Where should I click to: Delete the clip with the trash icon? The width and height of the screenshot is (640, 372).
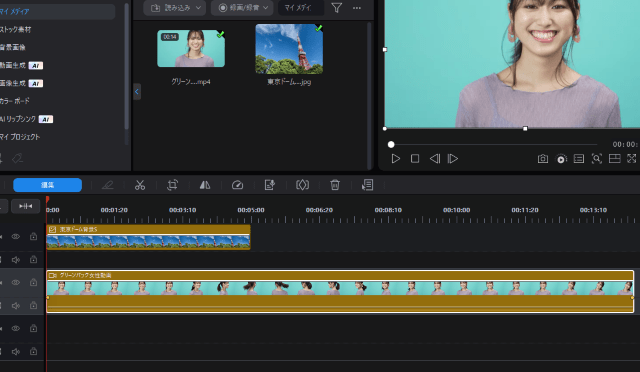tap(335, 185)
